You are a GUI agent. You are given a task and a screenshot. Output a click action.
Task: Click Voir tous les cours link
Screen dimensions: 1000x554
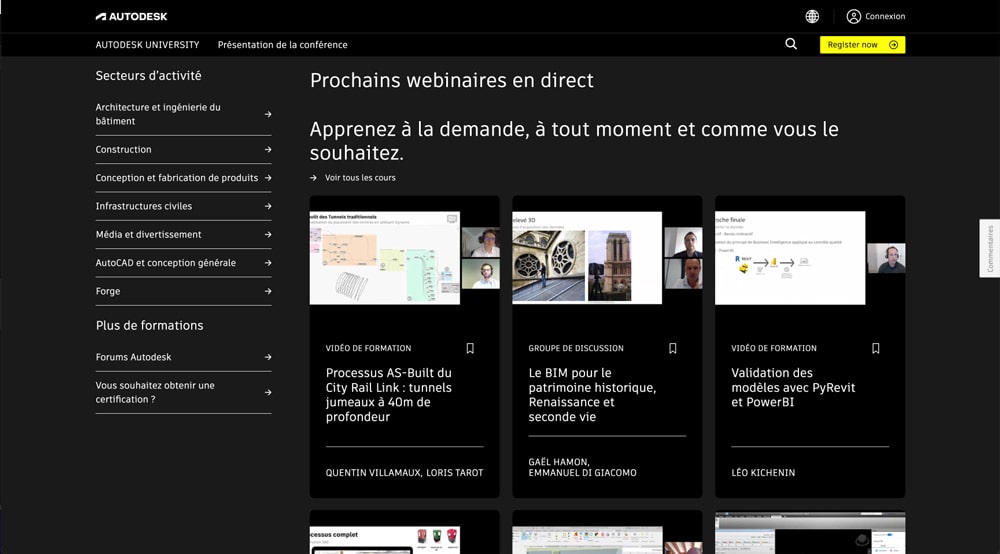[x=360, y=178]
